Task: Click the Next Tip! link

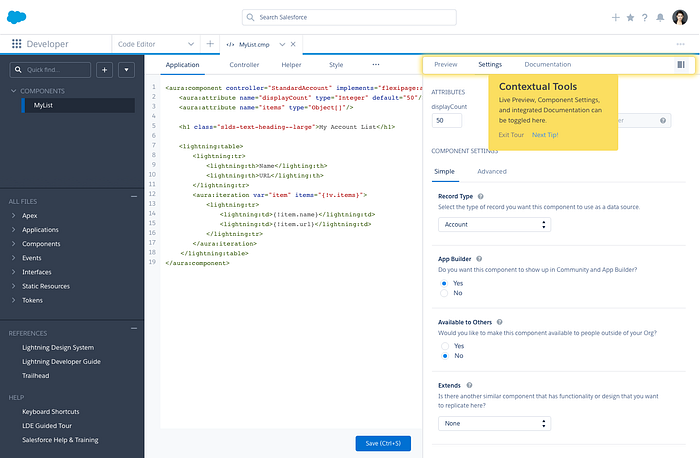Action: click(545, 134)
